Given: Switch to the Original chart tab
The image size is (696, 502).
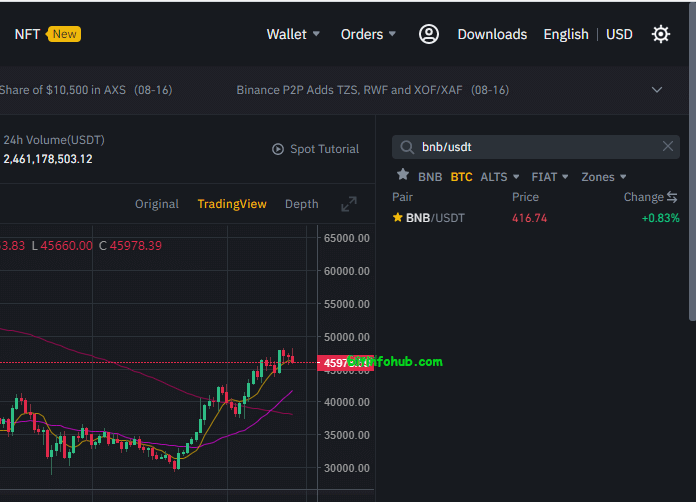Looking at the screenshot, I should click(157, 204).
